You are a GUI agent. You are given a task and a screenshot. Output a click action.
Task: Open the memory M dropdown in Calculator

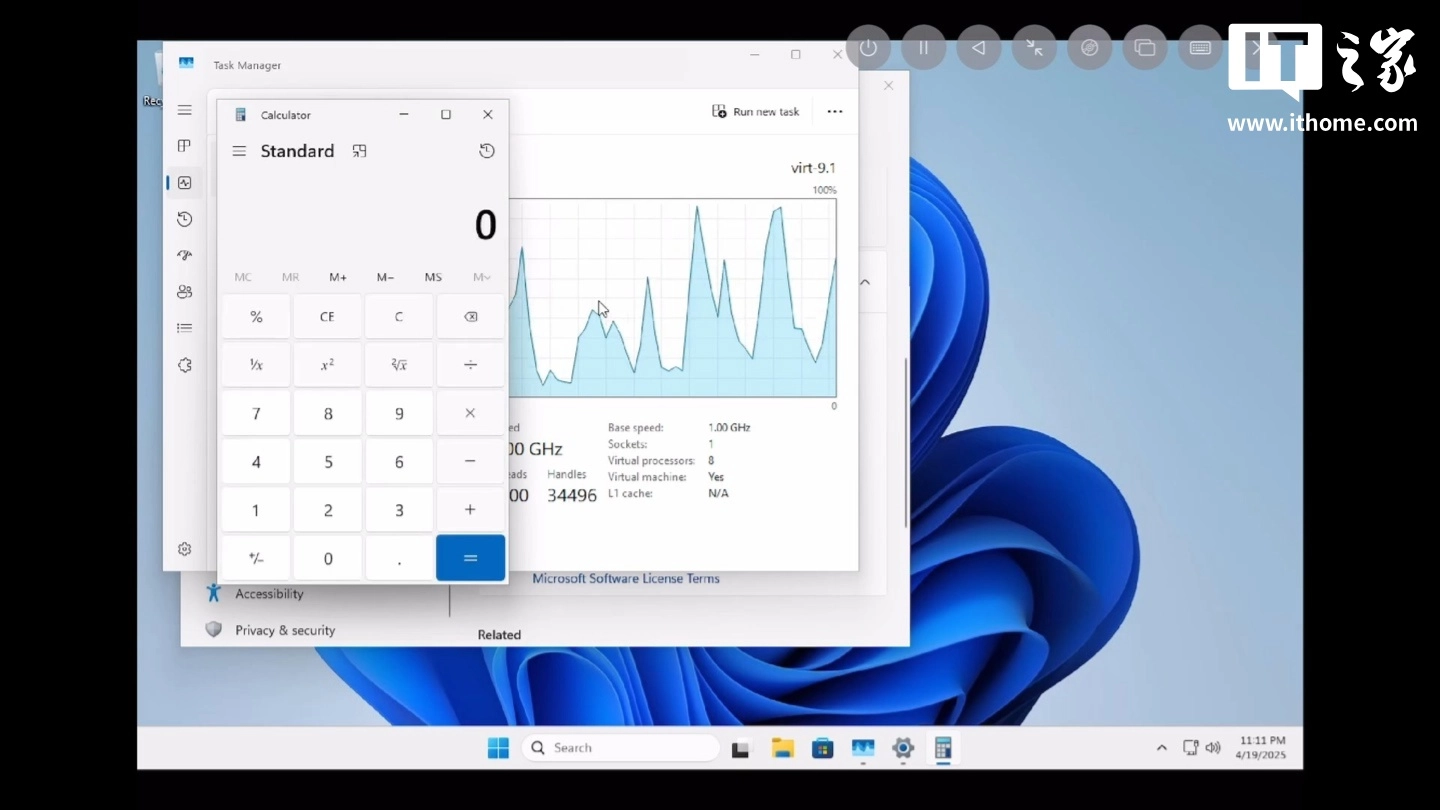tap(481, 277)
